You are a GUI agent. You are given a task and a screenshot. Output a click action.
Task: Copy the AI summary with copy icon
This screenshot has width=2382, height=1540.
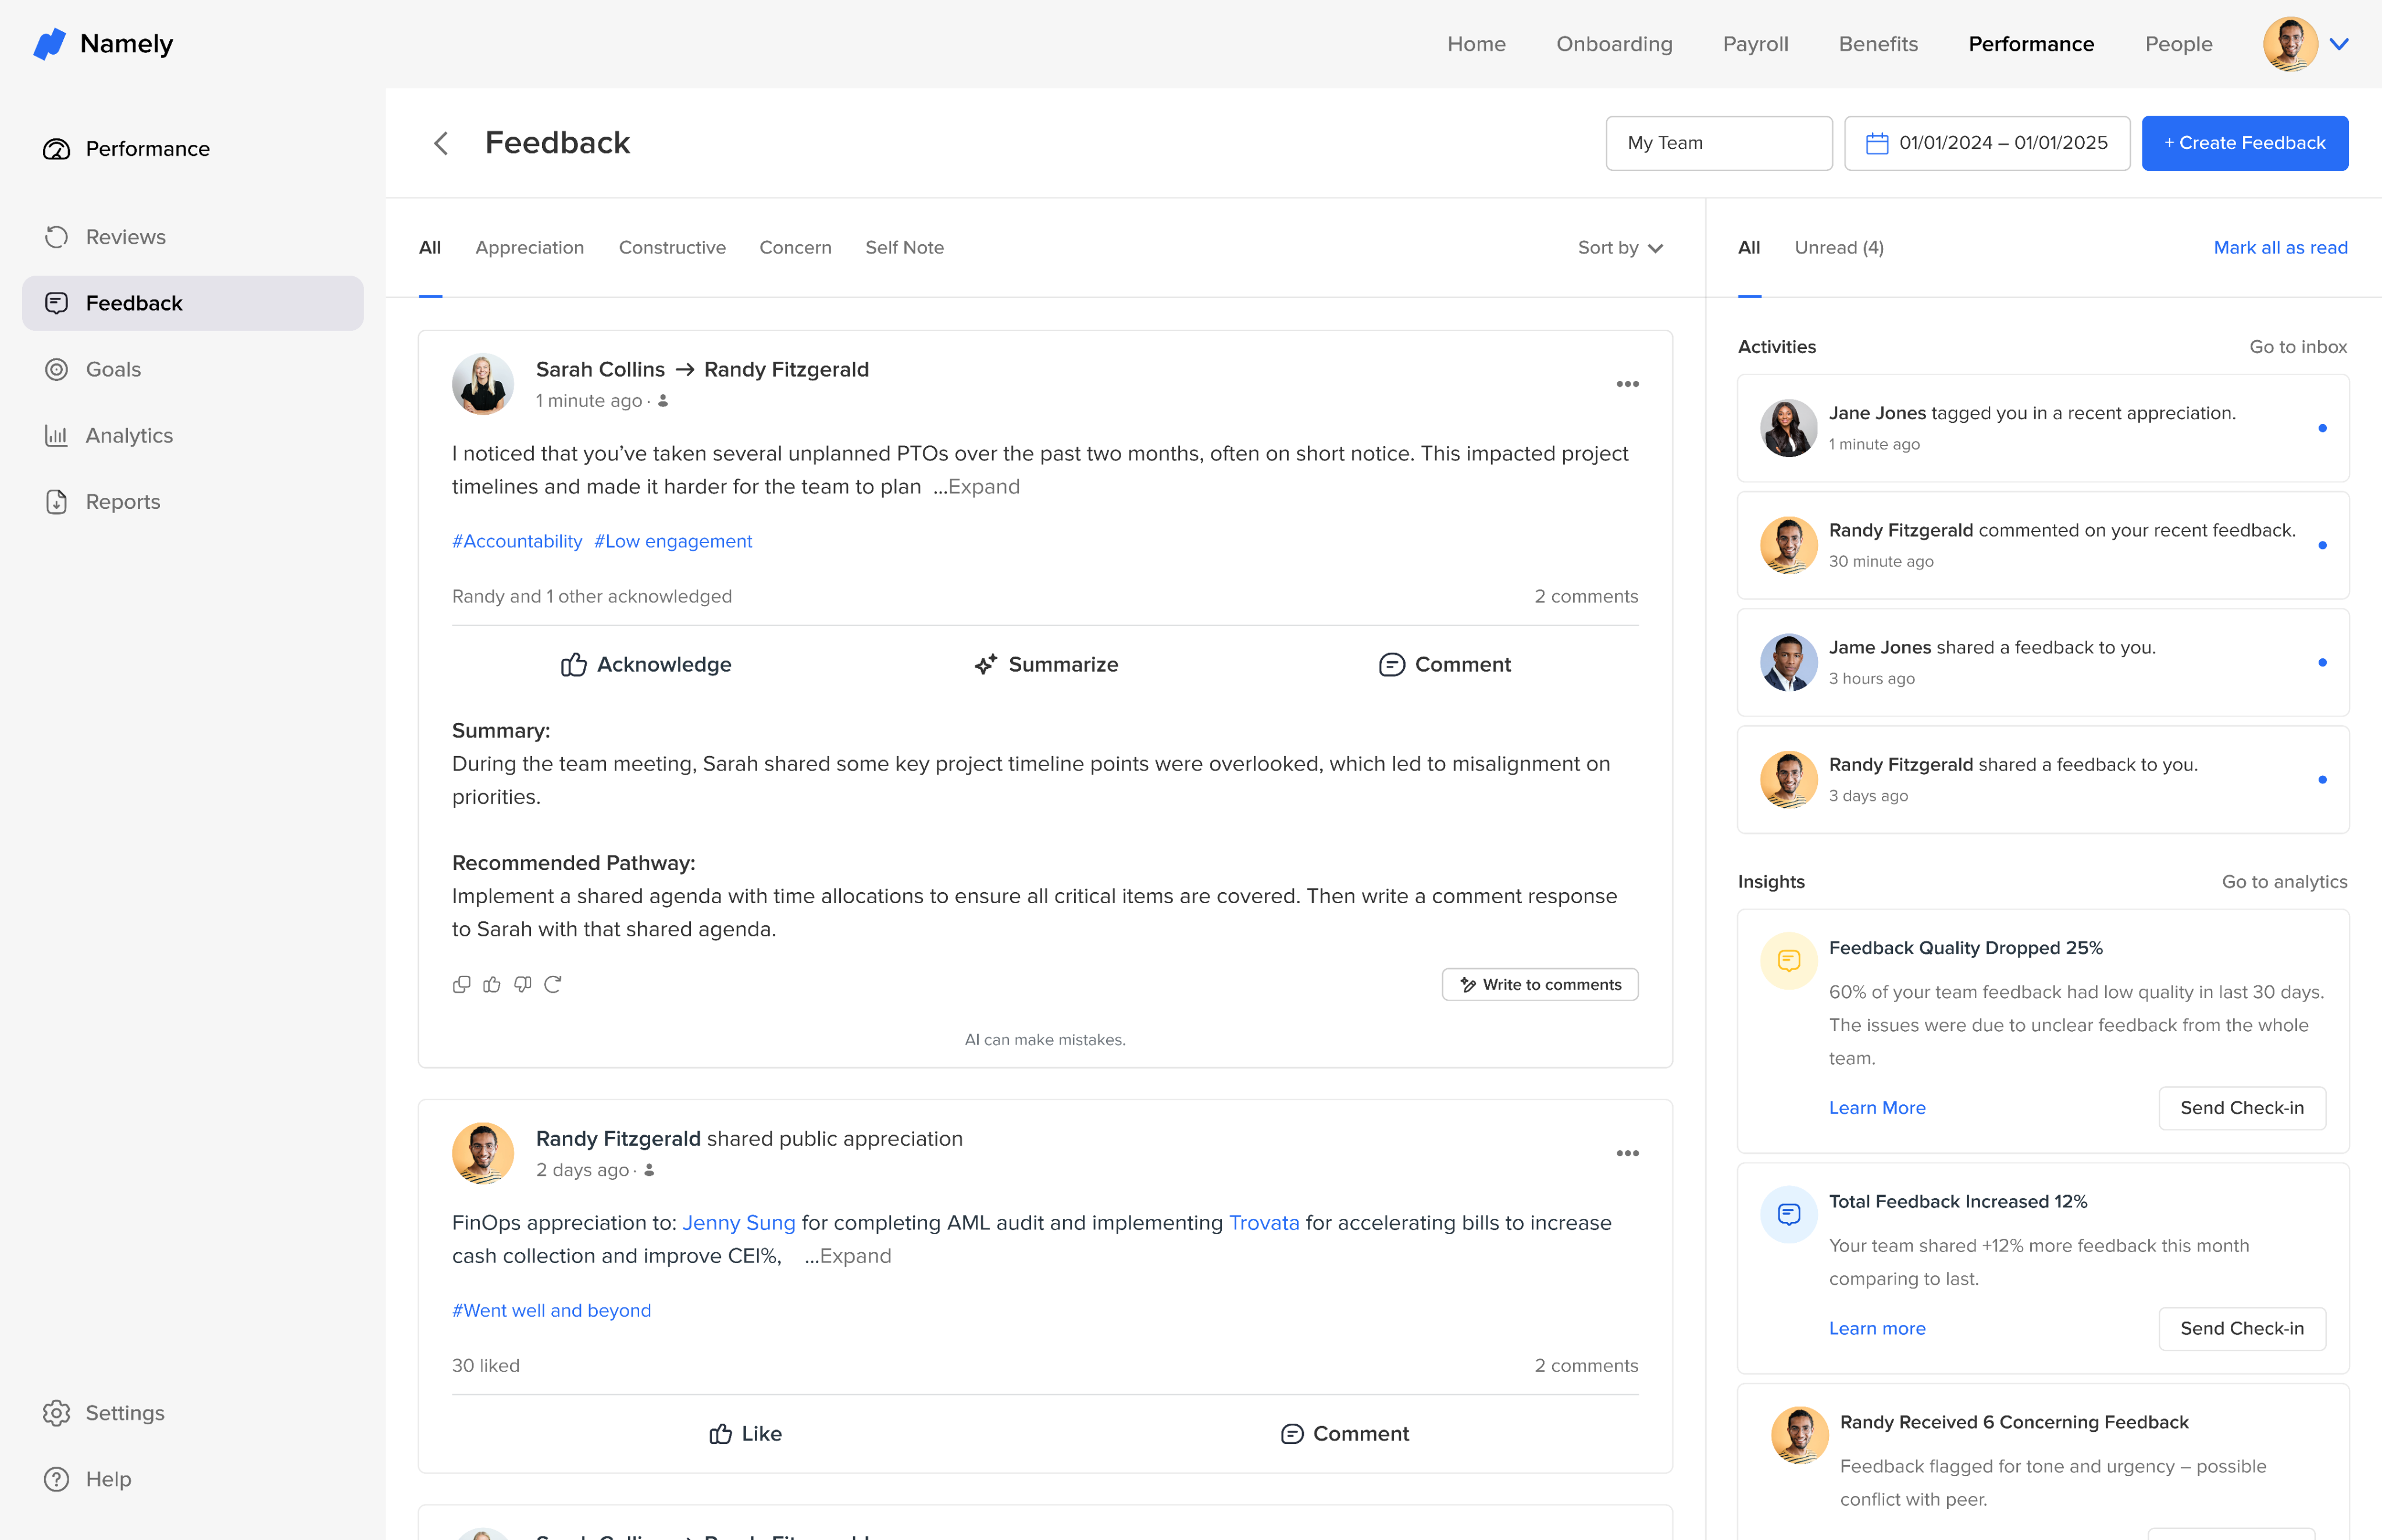(461, 984)
